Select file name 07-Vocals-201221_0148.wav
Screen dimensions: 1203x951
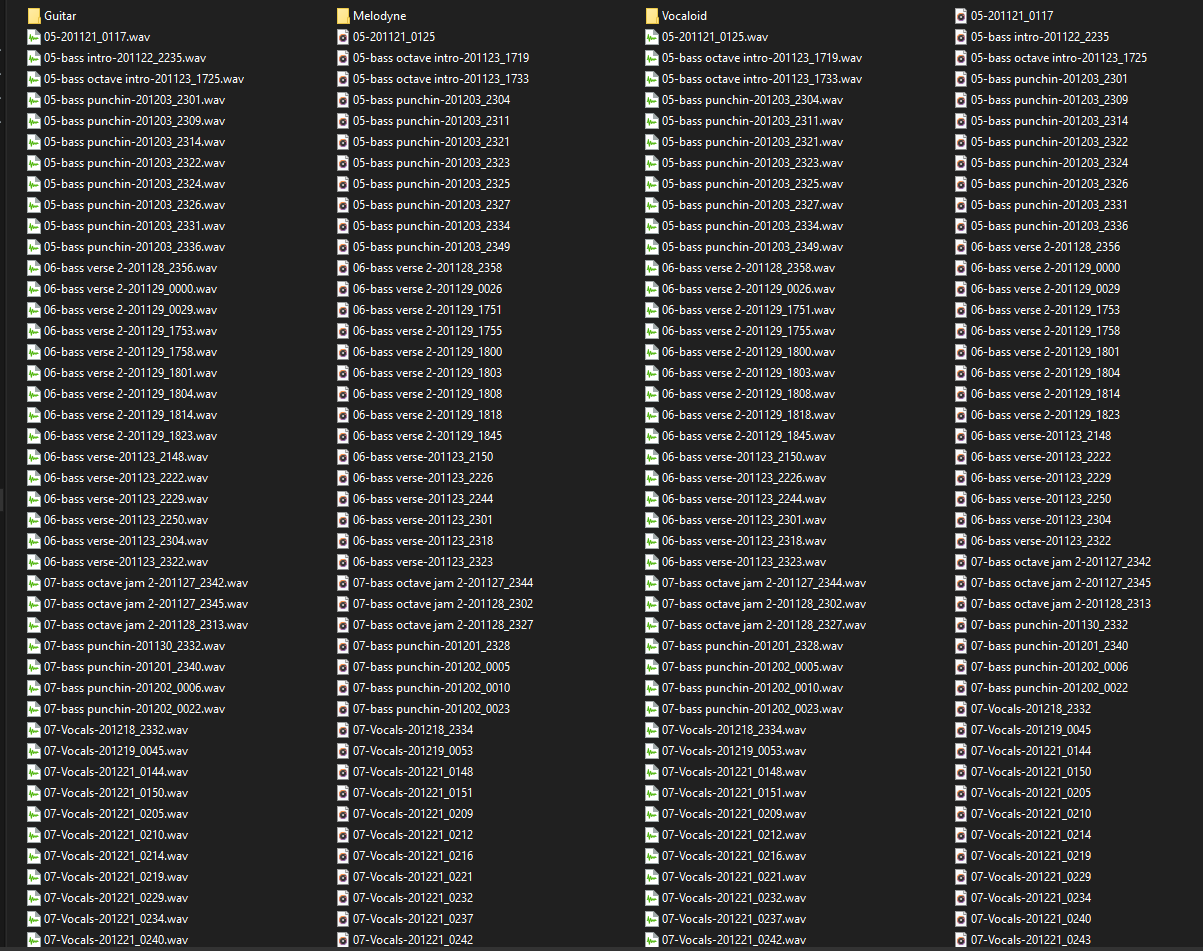(734, 772)
